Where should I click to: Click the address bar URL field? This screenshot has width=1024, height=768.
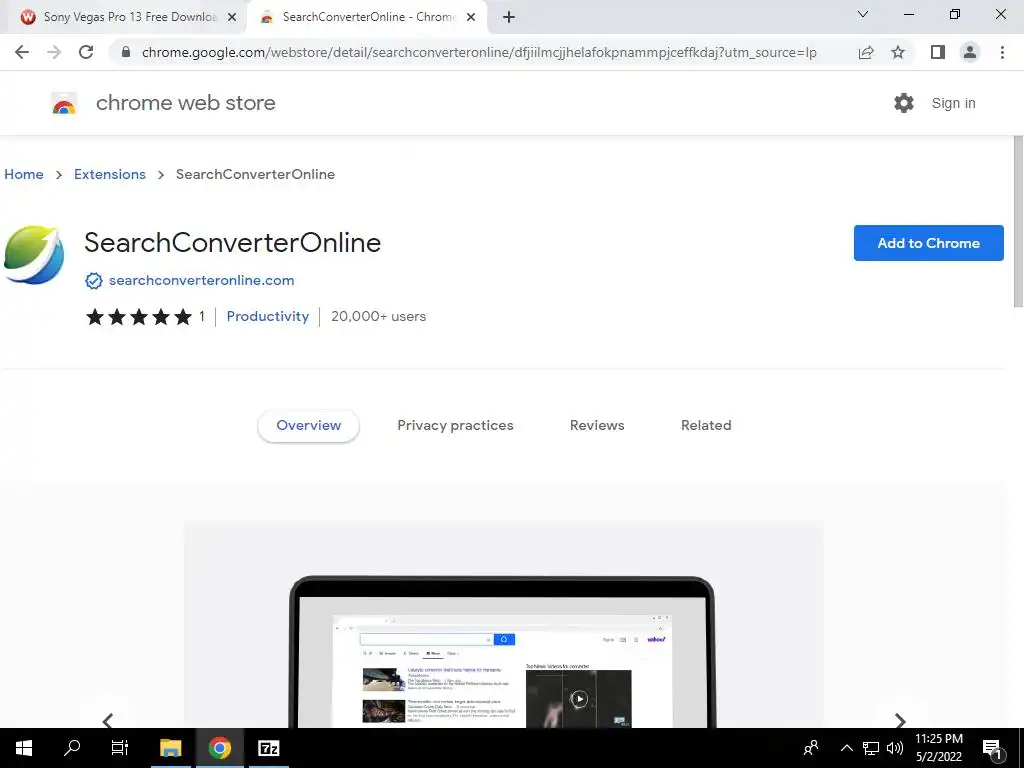tap(479, 52)
